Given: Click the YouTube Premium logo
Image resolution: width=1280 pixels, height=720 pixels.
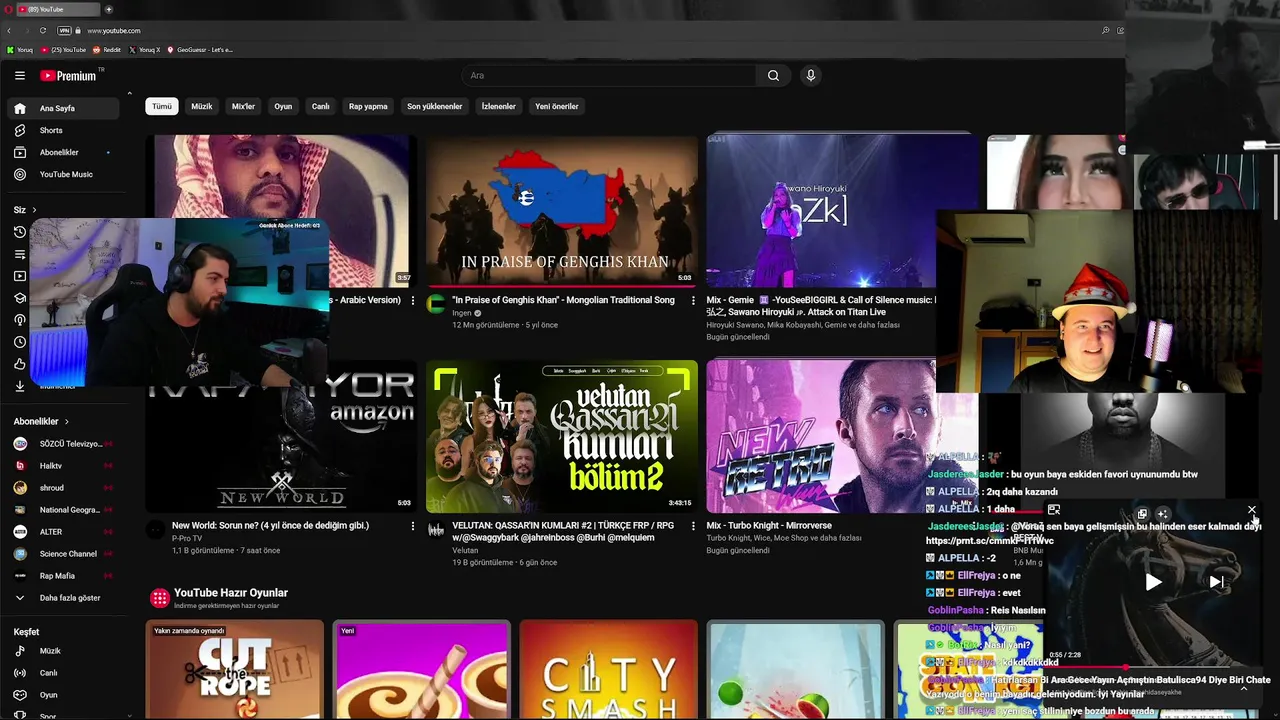Looking at the screenshot, I should 69,76.
